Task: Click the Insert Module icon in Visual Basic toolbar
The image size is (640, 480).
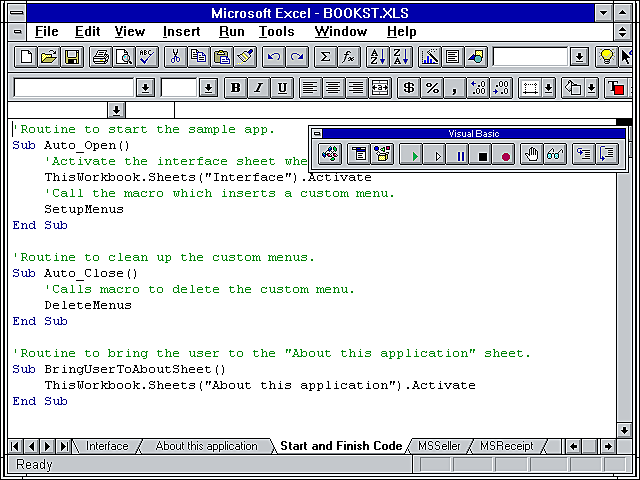Action: pyautogui.click(x=330, y=154)
